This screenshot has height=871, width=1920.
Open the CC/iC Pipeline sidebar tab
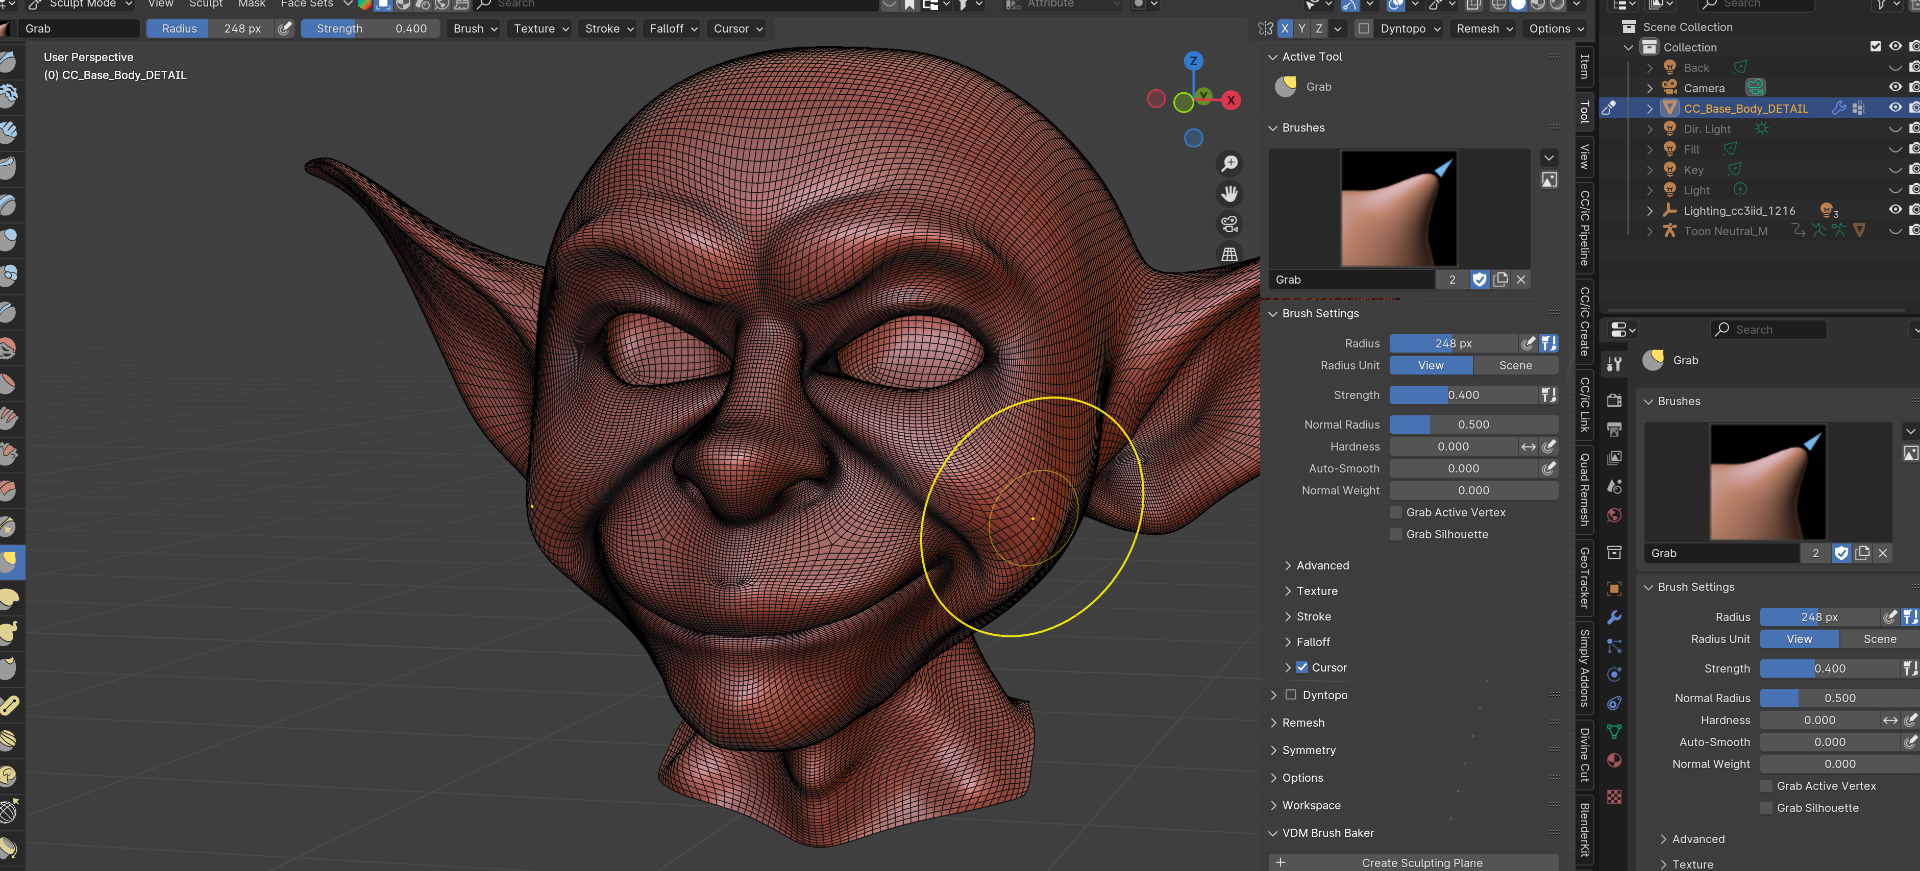coord(1584,227)
